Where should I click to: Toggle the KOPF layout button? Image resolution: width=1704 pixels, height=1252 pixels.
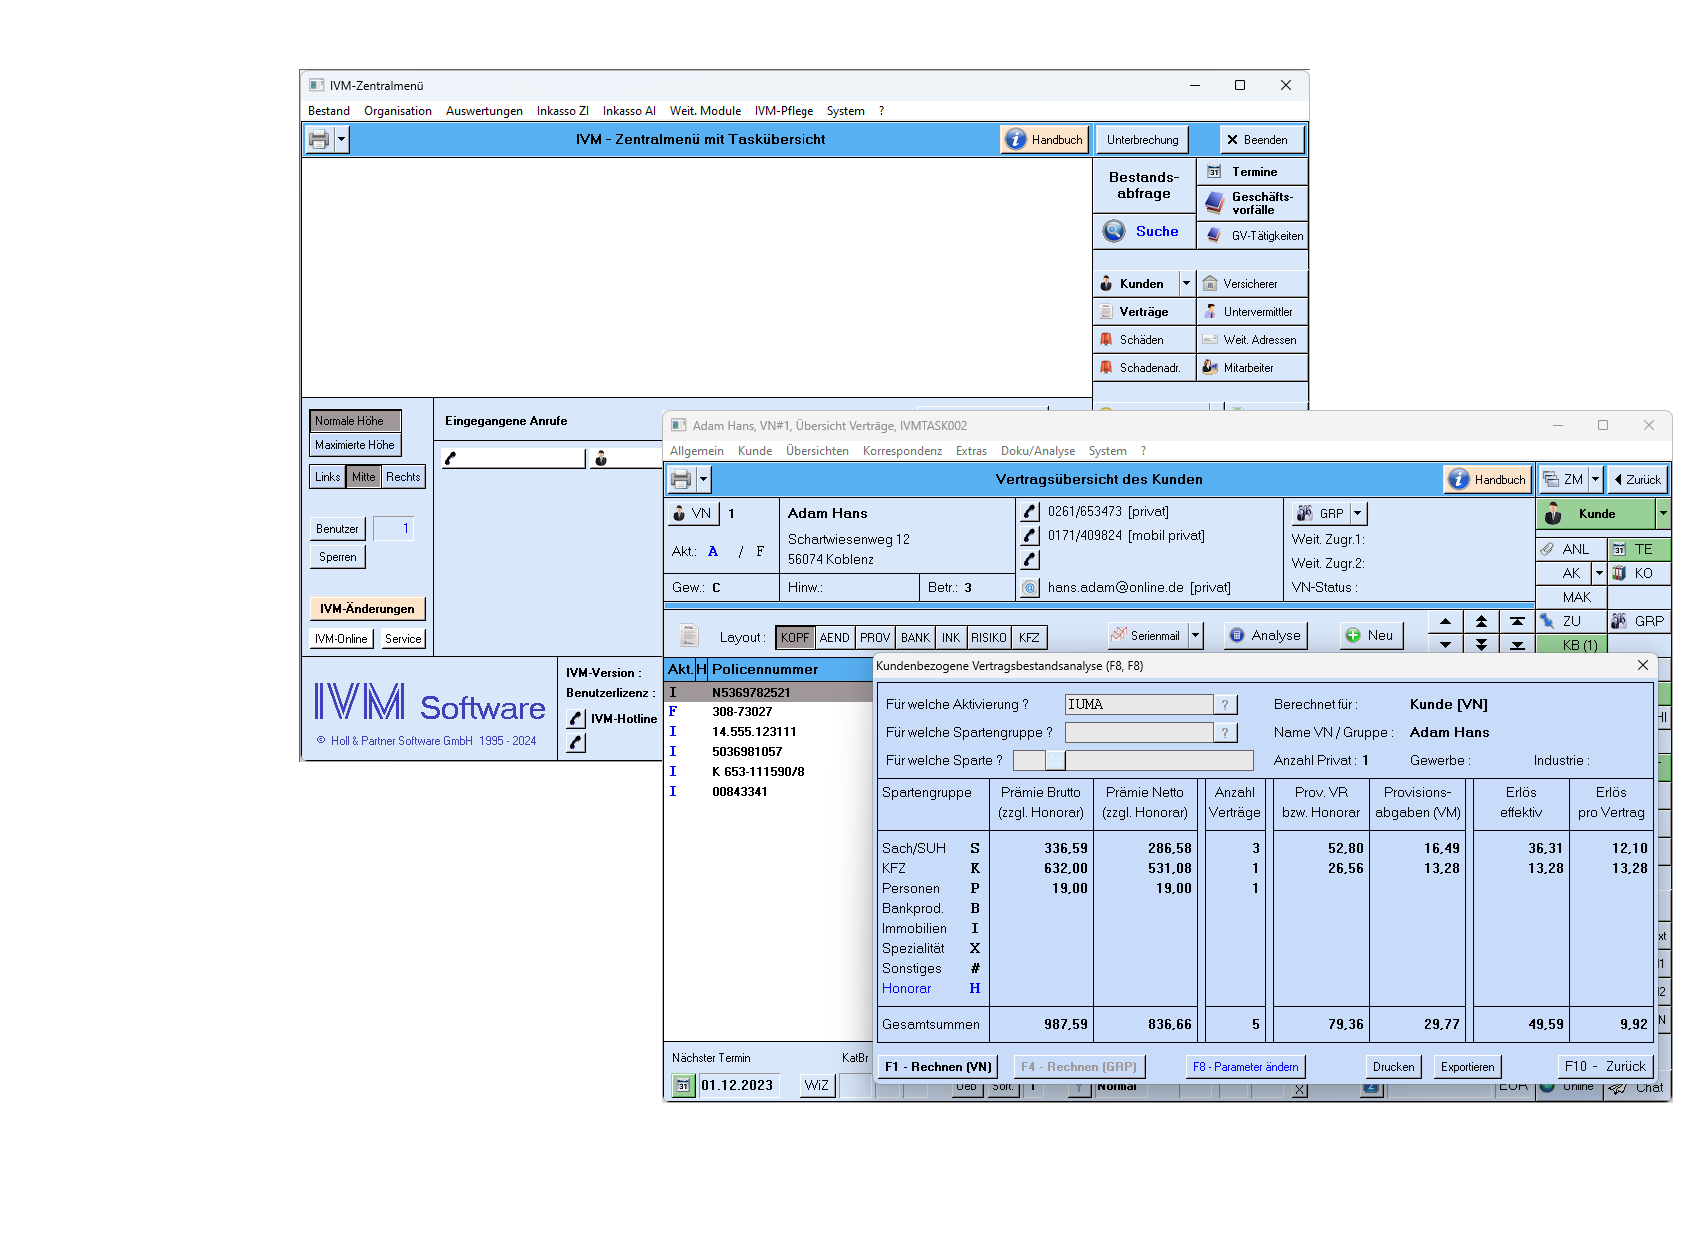(x=795, y=638)
